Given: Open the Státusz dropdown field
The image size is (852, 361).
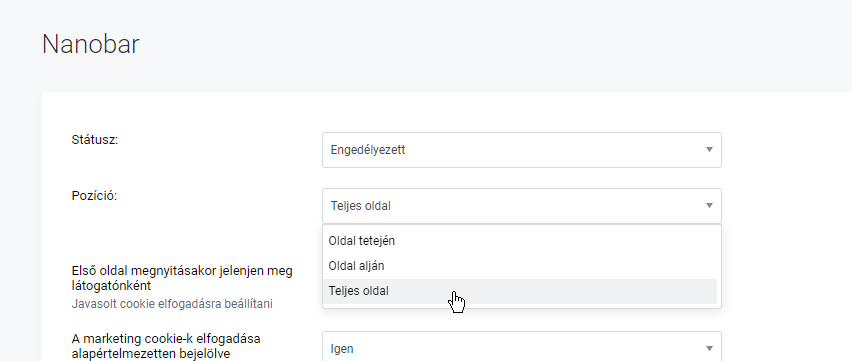Looking at the screenshot, I should (x=522, y=150).
